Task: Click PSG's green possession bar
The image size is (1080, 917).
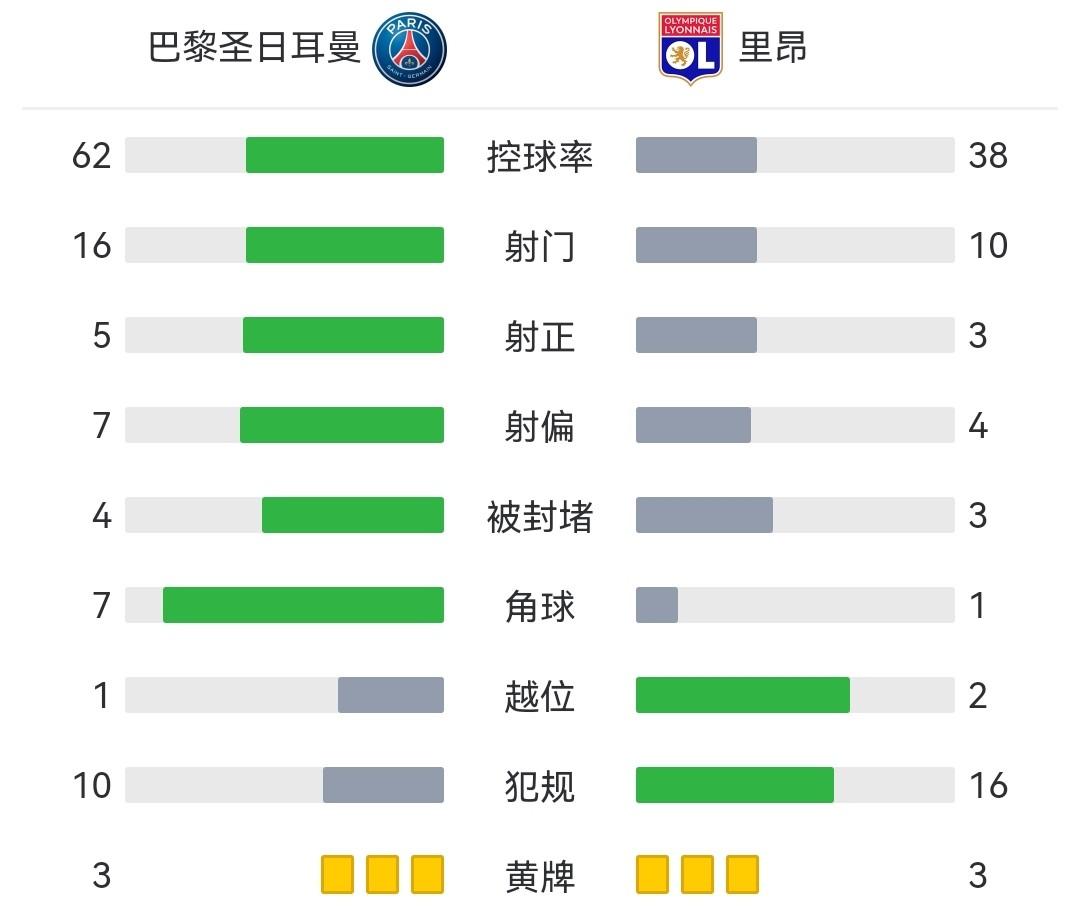Action: pos(345,155)
